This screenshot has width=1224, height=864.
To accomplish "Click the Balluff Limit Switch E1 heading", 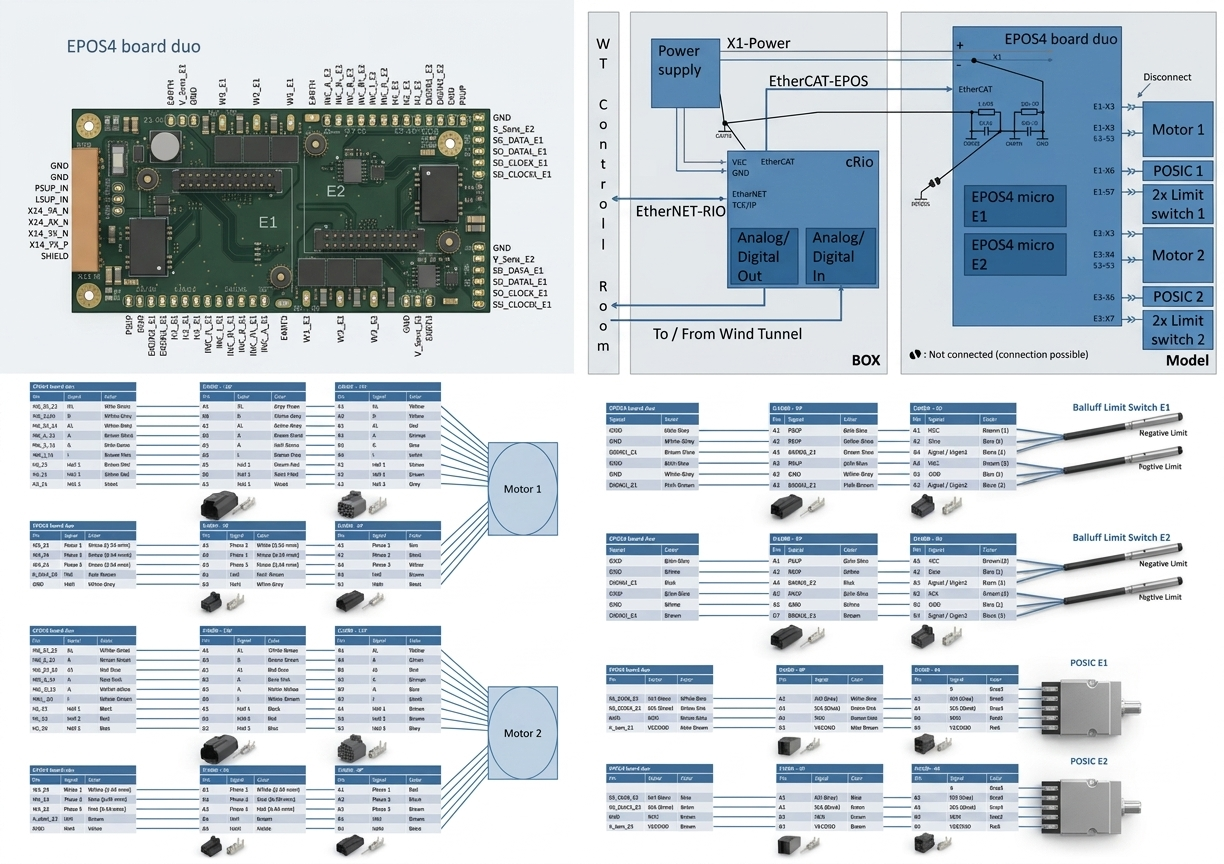I will pyautogui.click(x=1121, y=408).
